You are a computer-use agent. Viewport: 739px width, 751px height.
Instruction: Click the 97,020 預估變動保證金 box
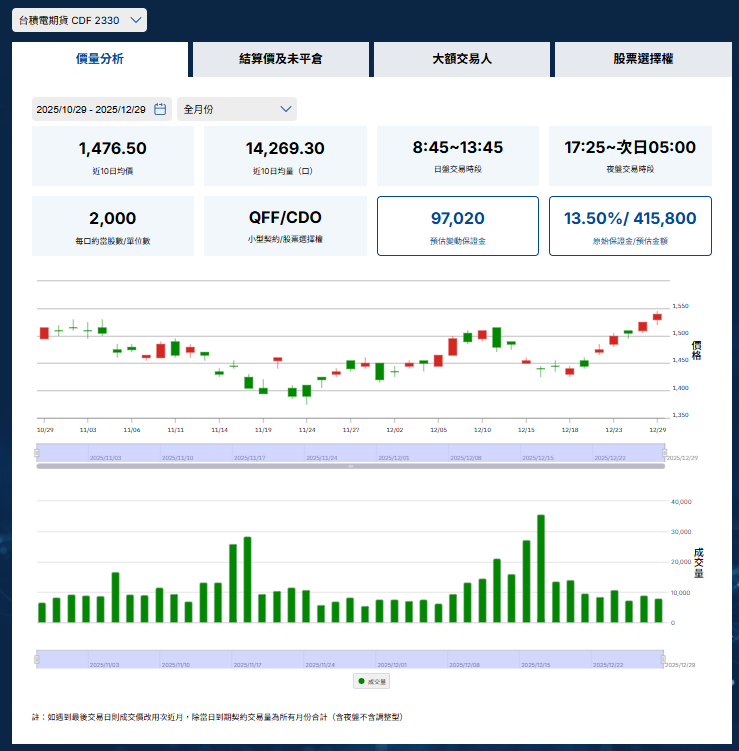457,226
